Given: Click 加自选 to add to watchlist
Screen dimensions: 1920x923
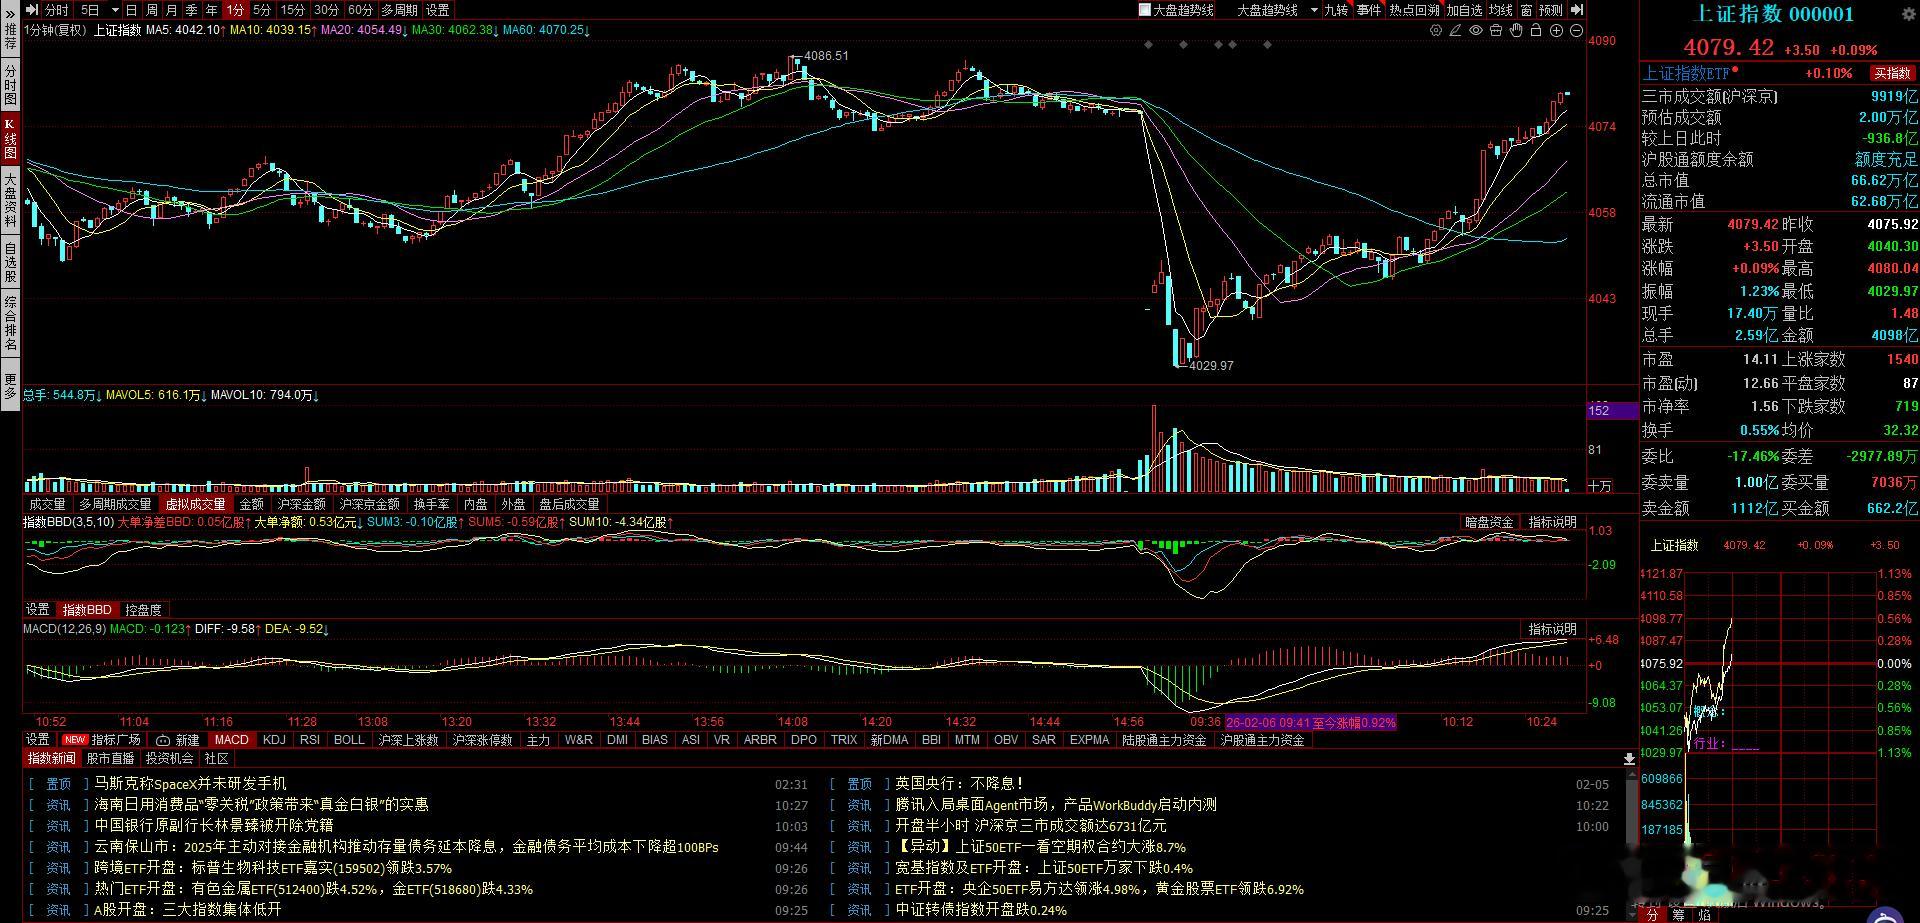Looking at the screenshot, I should pos(1464,10).
